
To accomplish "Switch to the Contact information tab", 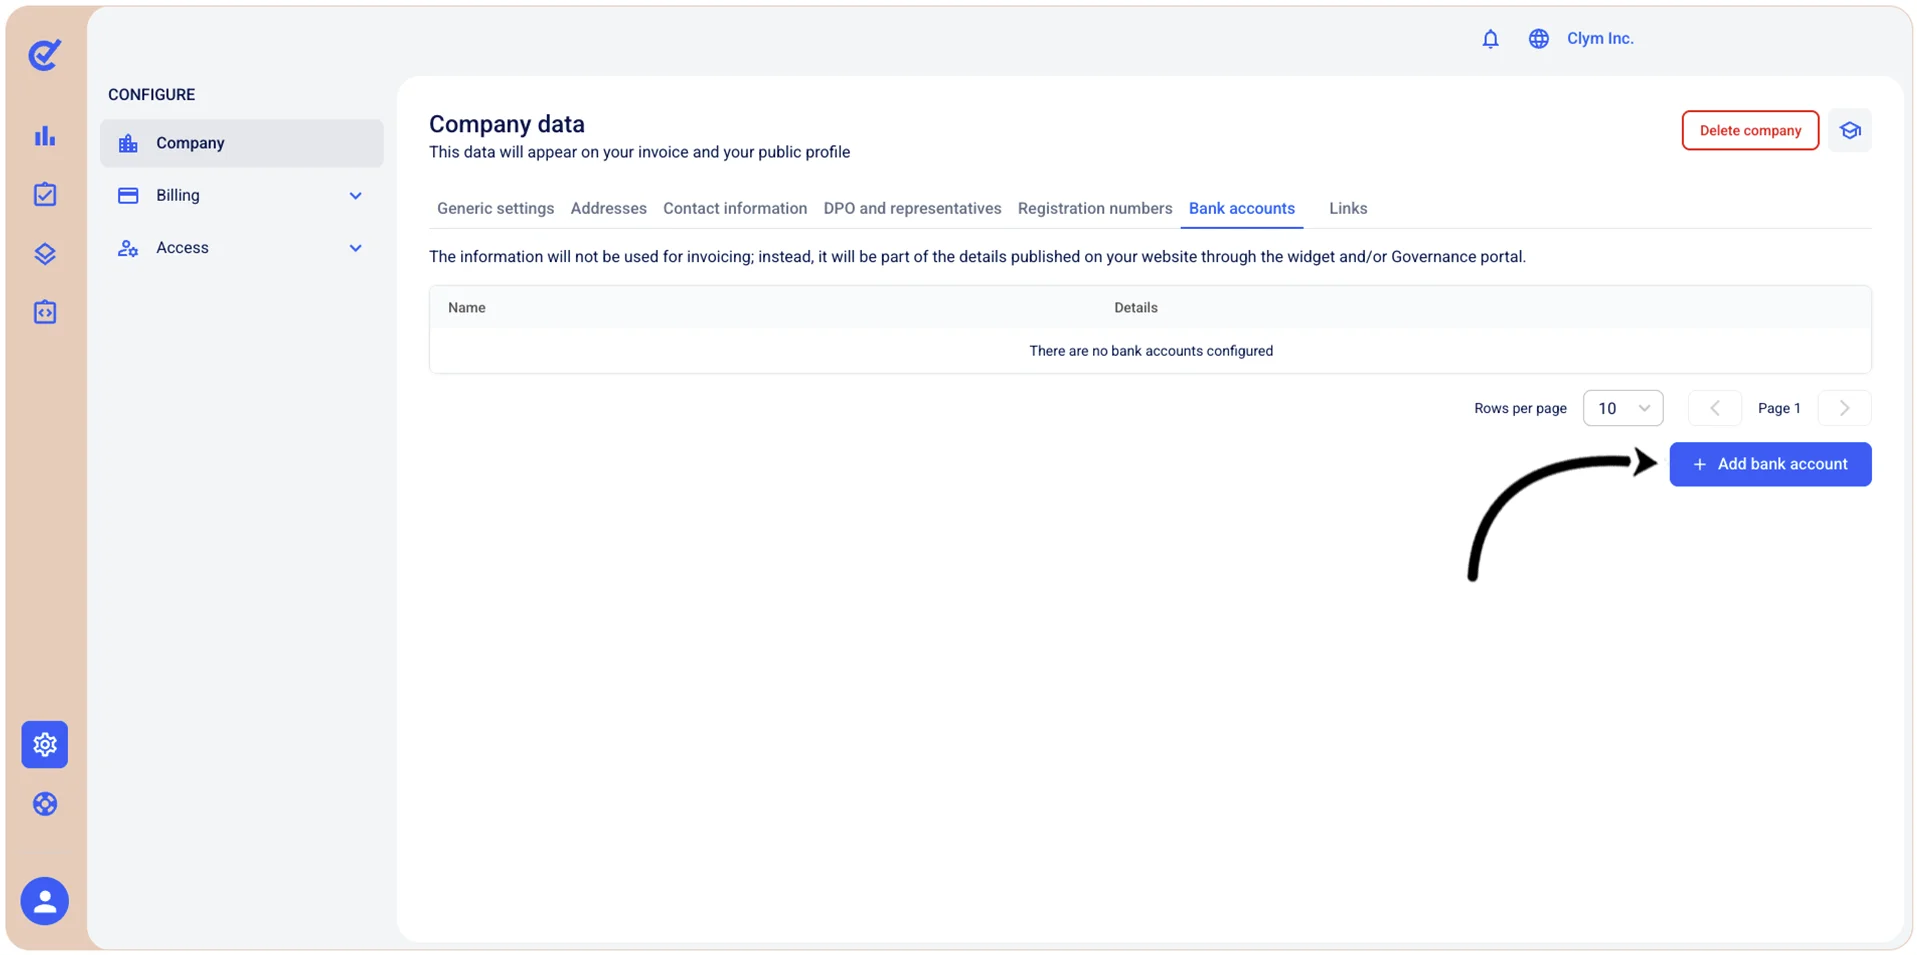I will (735, 208).
